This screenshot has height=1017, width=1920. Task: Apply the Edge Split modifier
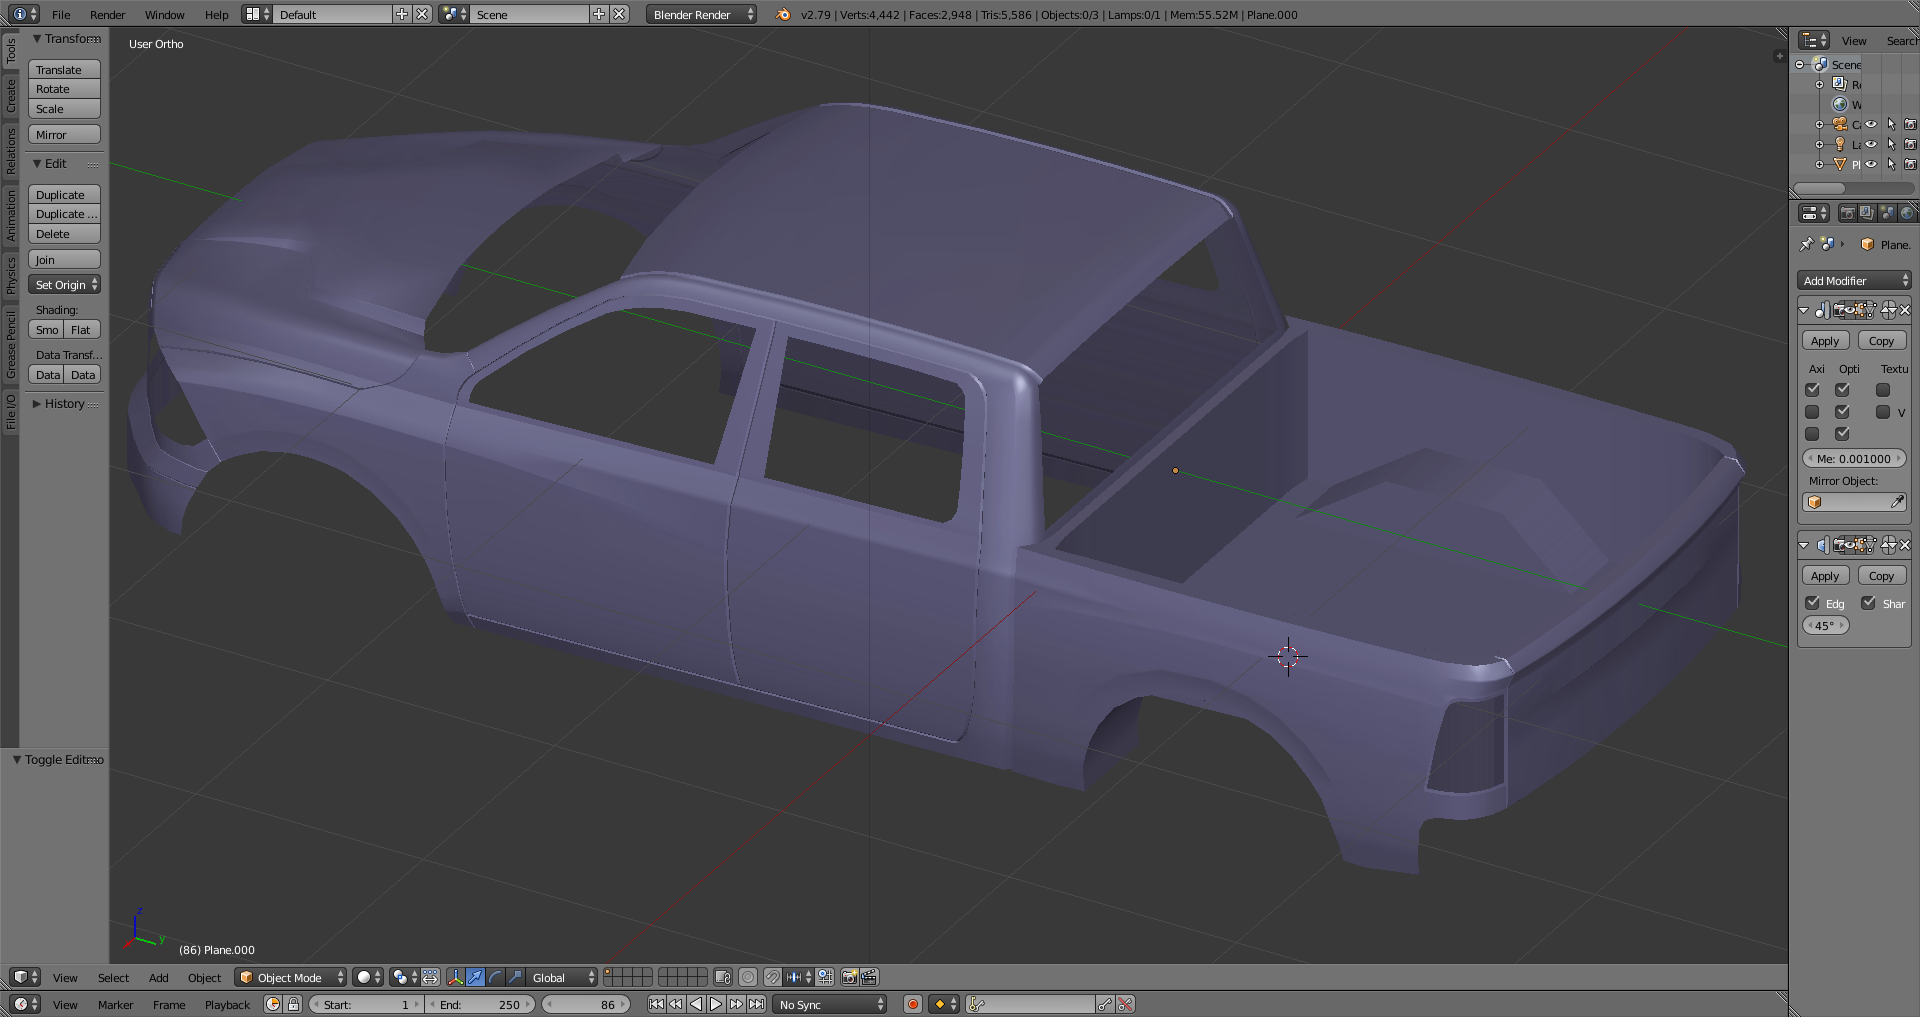[x=1825, y=576]
